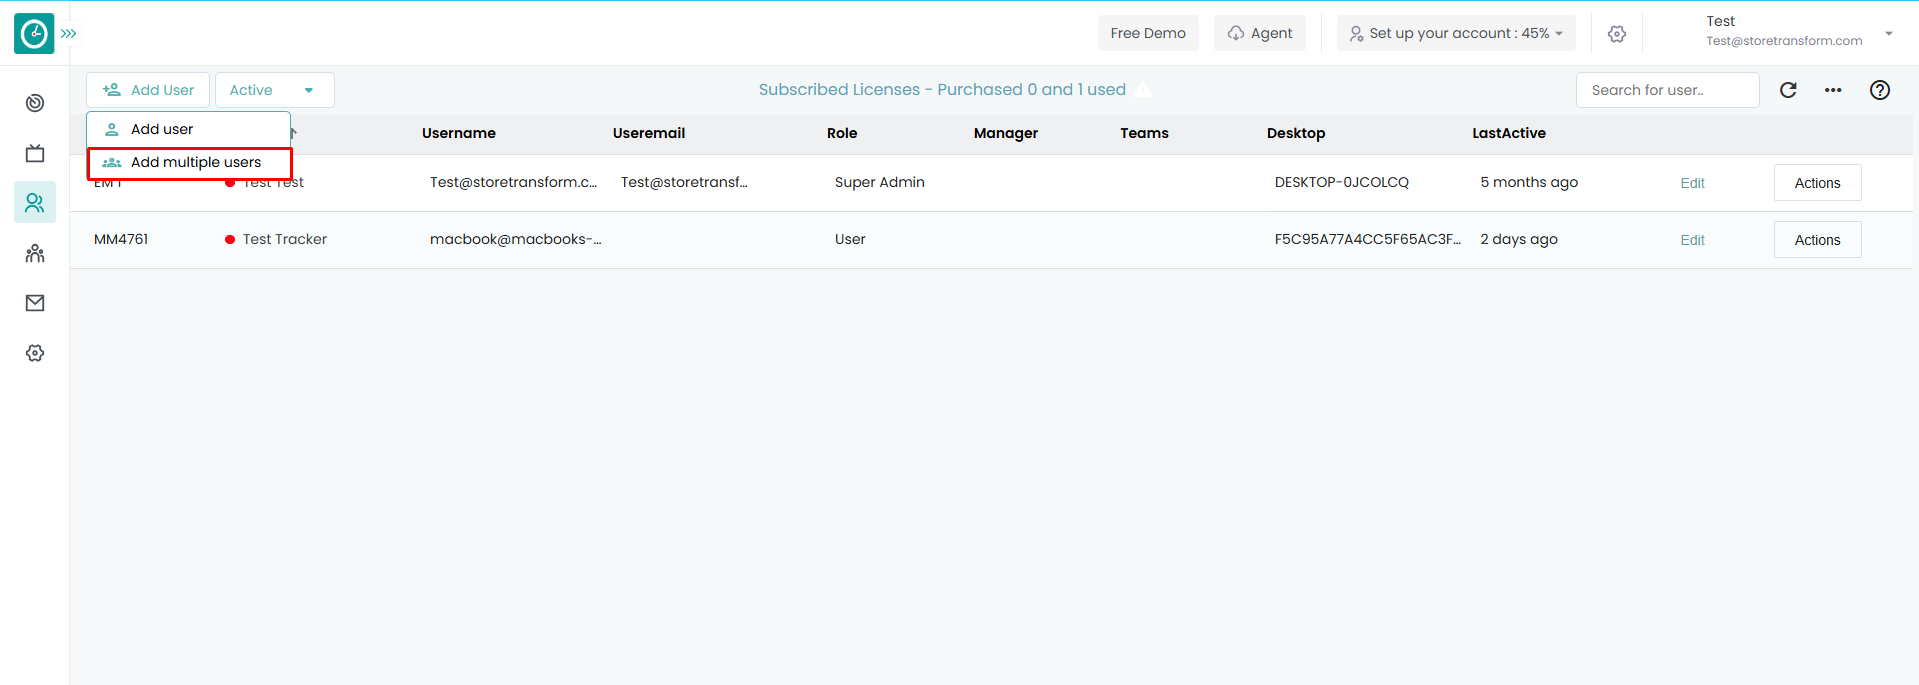Click the license warning triangle icon
The image size is (1919, 685).
point(1143,90)
